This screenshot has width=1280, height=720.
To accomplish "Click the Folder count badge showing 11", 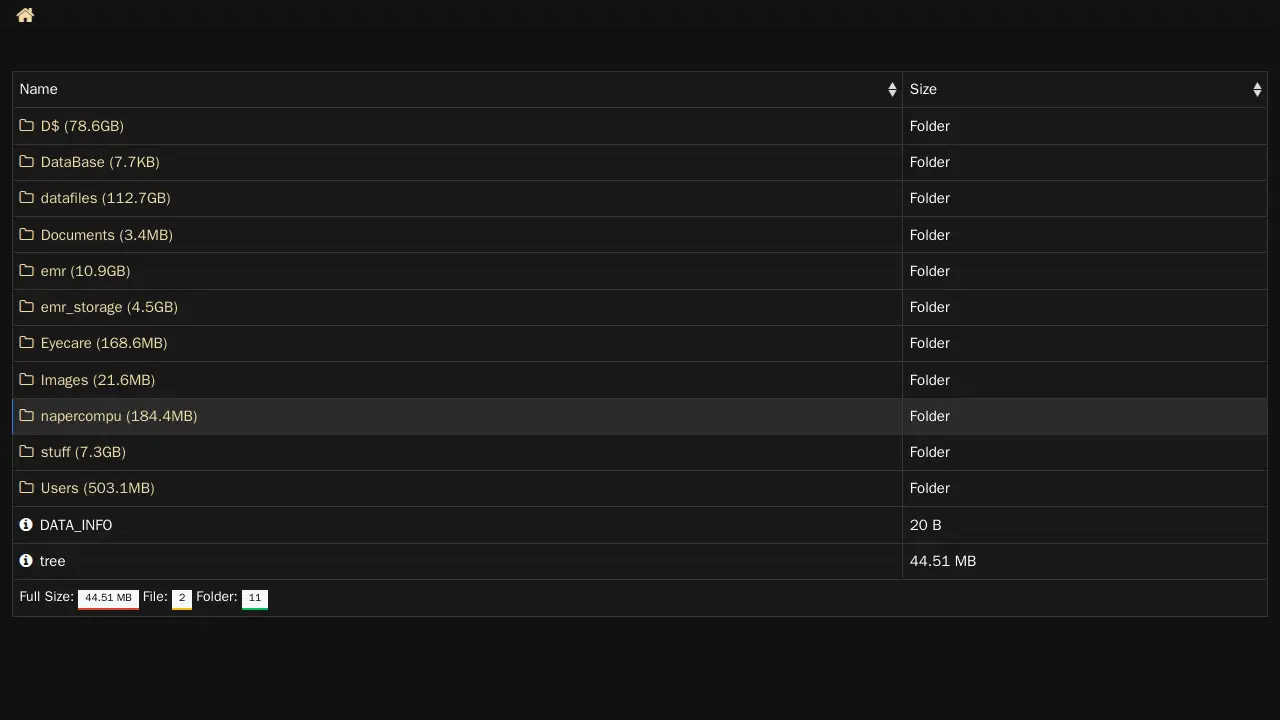I will point(255,598).
